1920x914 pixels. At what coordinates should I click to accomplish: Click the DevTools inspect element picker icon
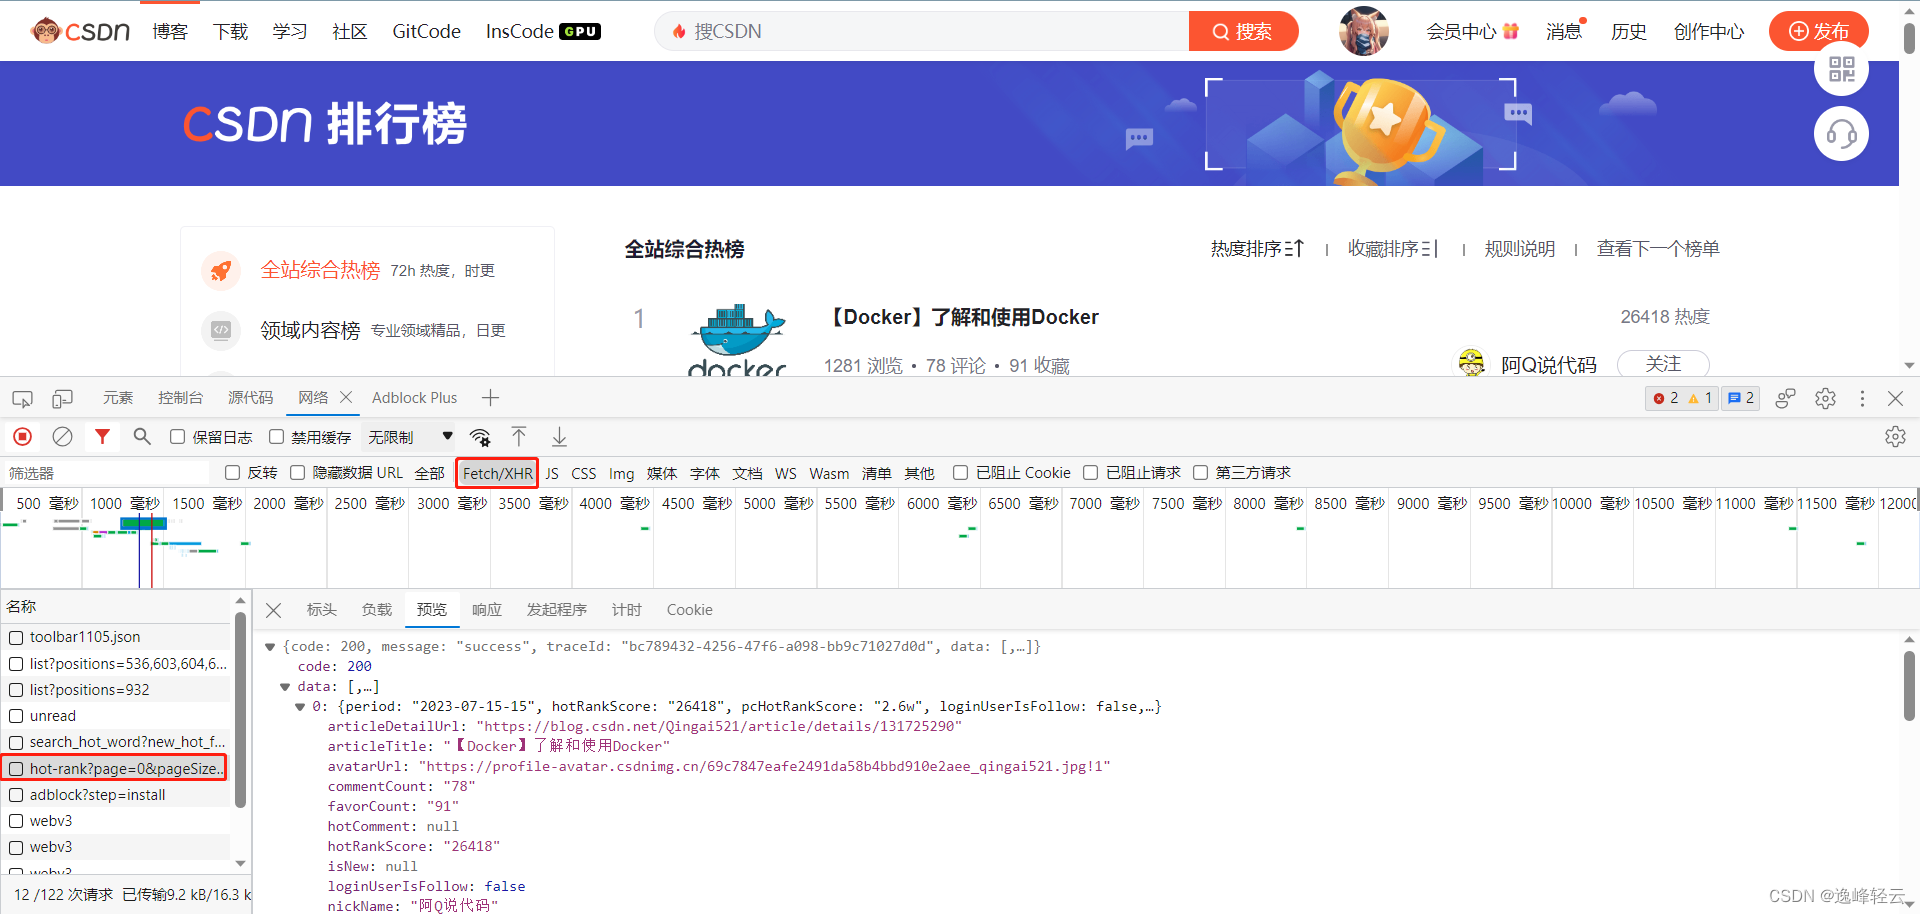[x=22, y=399]
